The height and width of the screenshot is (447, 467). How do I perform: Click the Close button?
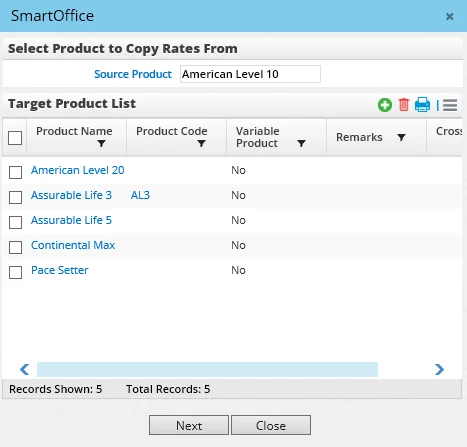click(x=271, y=425)
